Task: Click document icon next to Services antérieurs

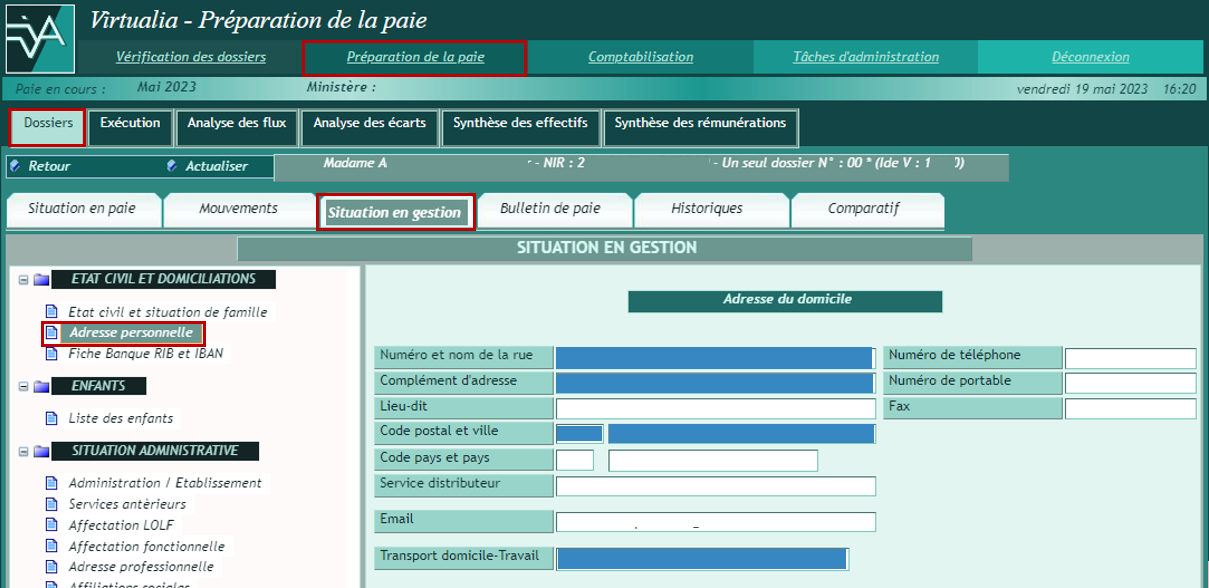Action: click(x=52, y=504)
